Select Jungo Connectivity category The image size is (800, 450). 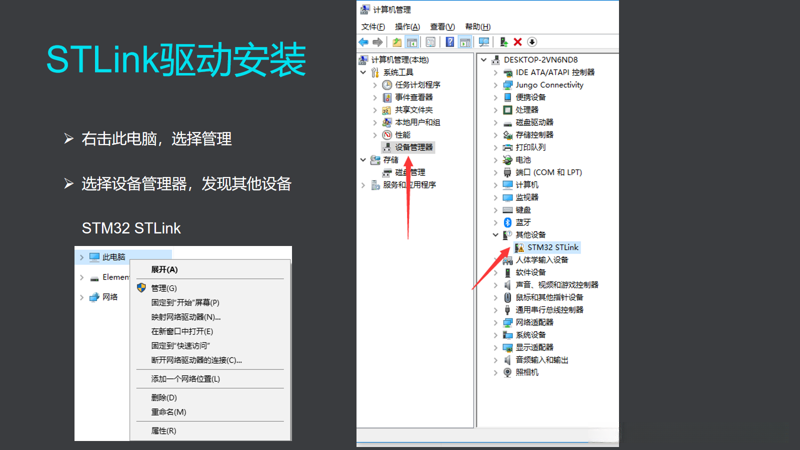click(549, 85)
